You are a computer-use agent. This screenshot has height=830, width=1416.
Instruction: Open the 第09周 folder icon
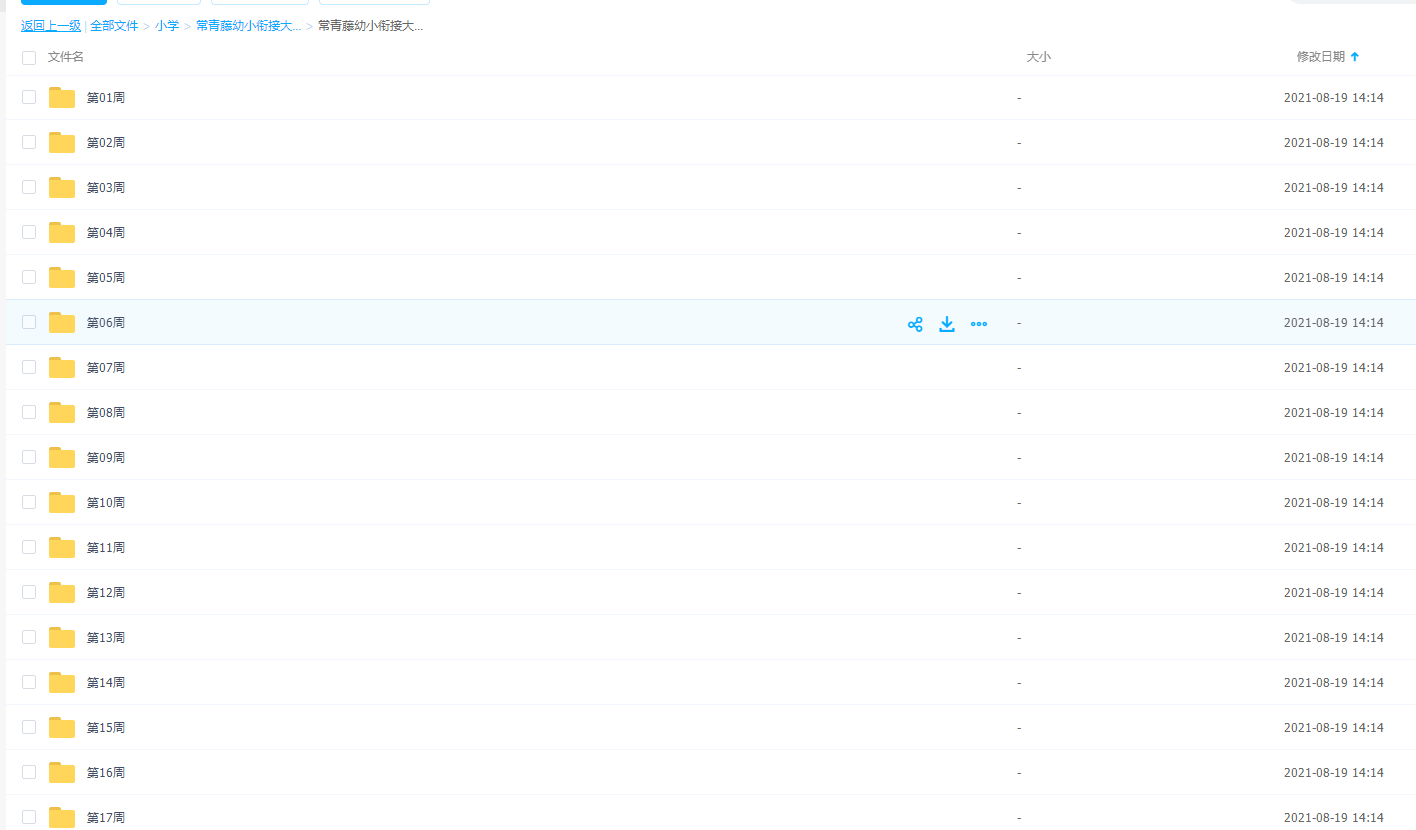coord(62,458)
